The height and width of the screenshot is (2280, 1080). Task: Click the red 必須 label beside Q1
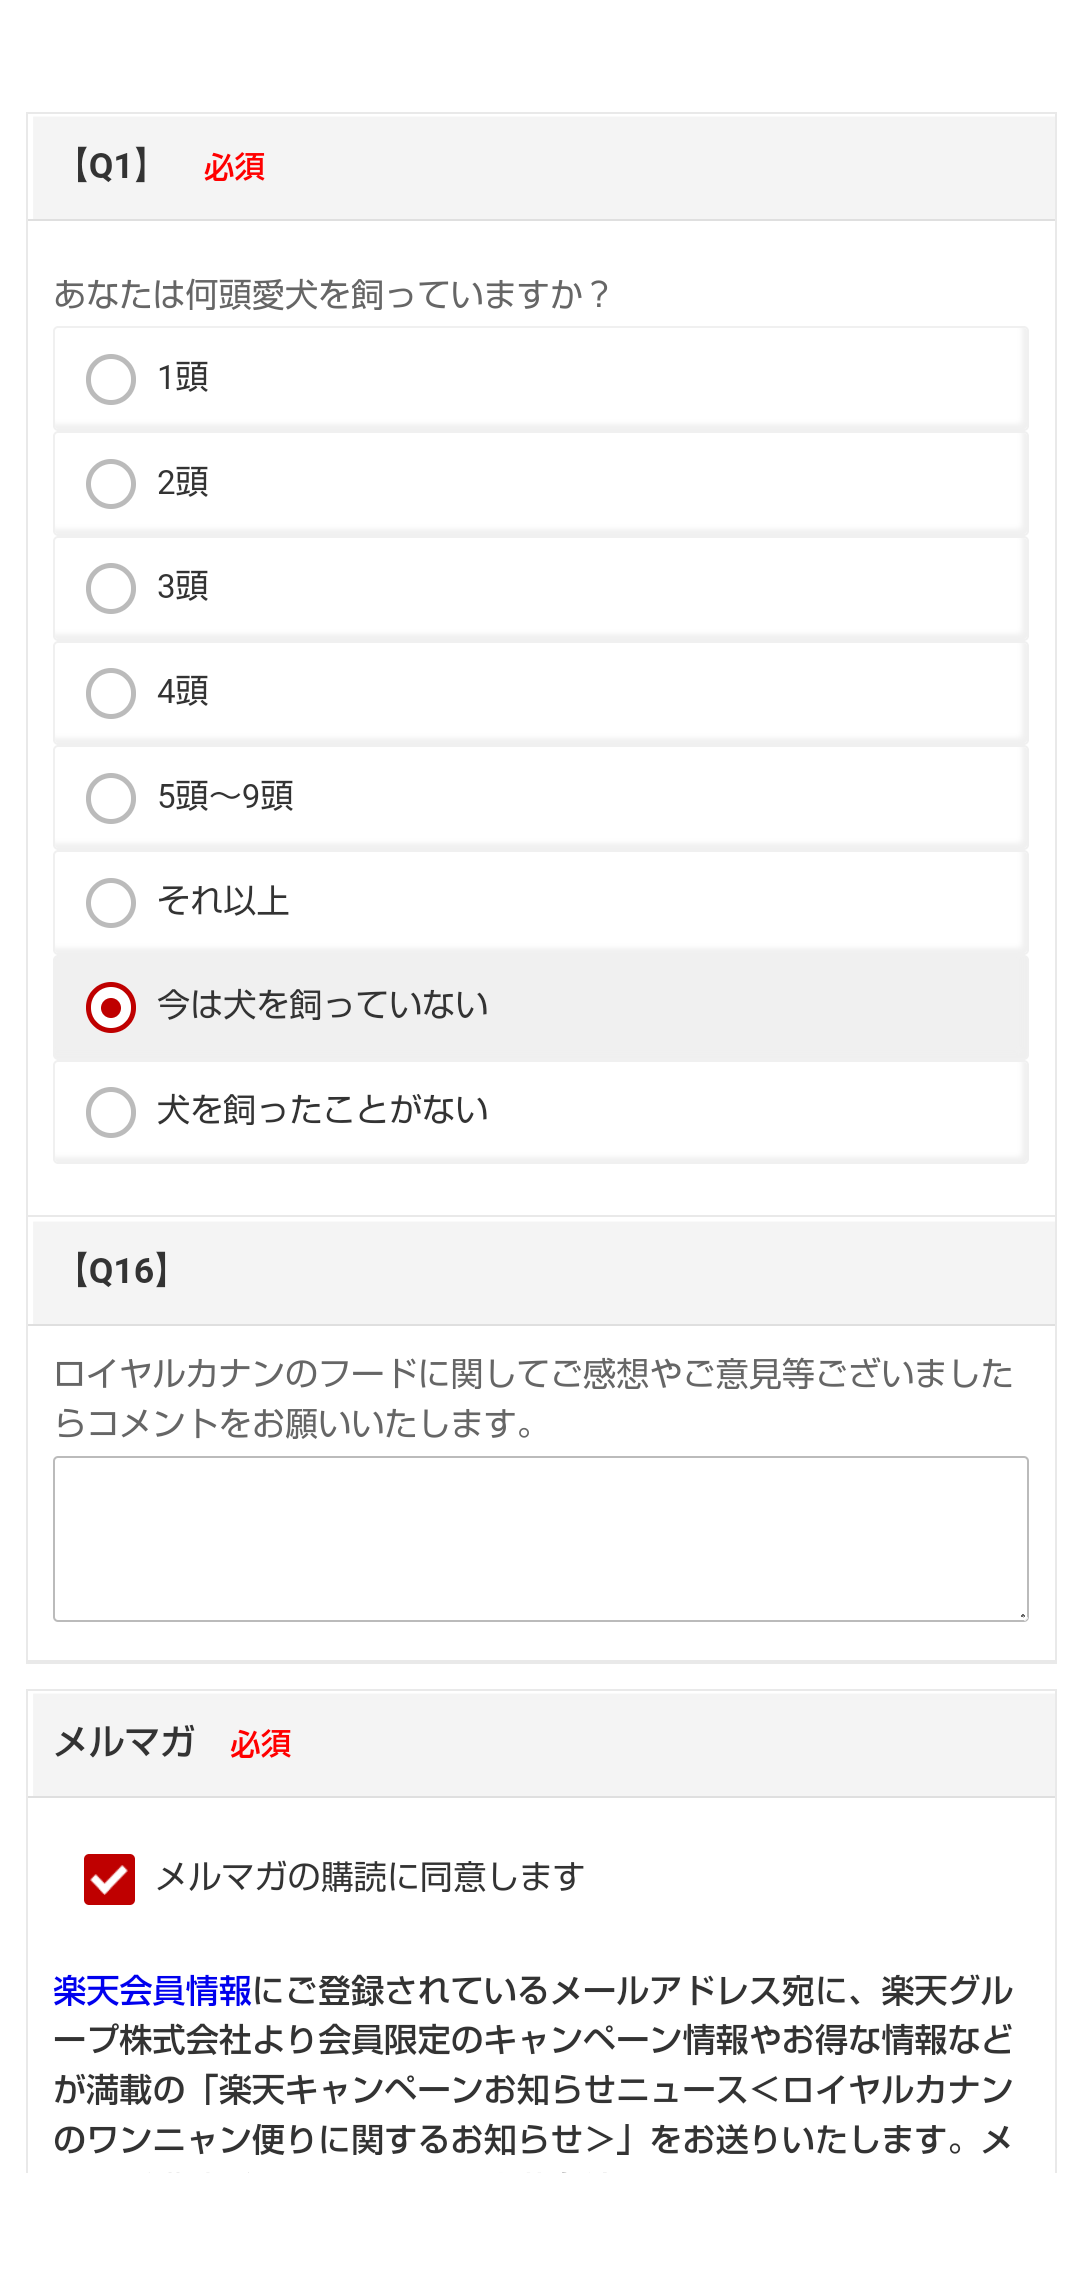point(234,167)
